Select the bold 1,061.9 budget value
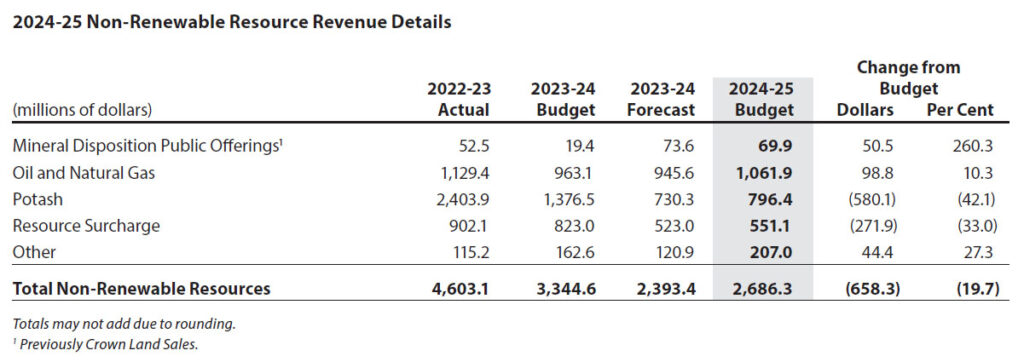The height and width of the screenshot is (362, 1024). coord(767,173)
